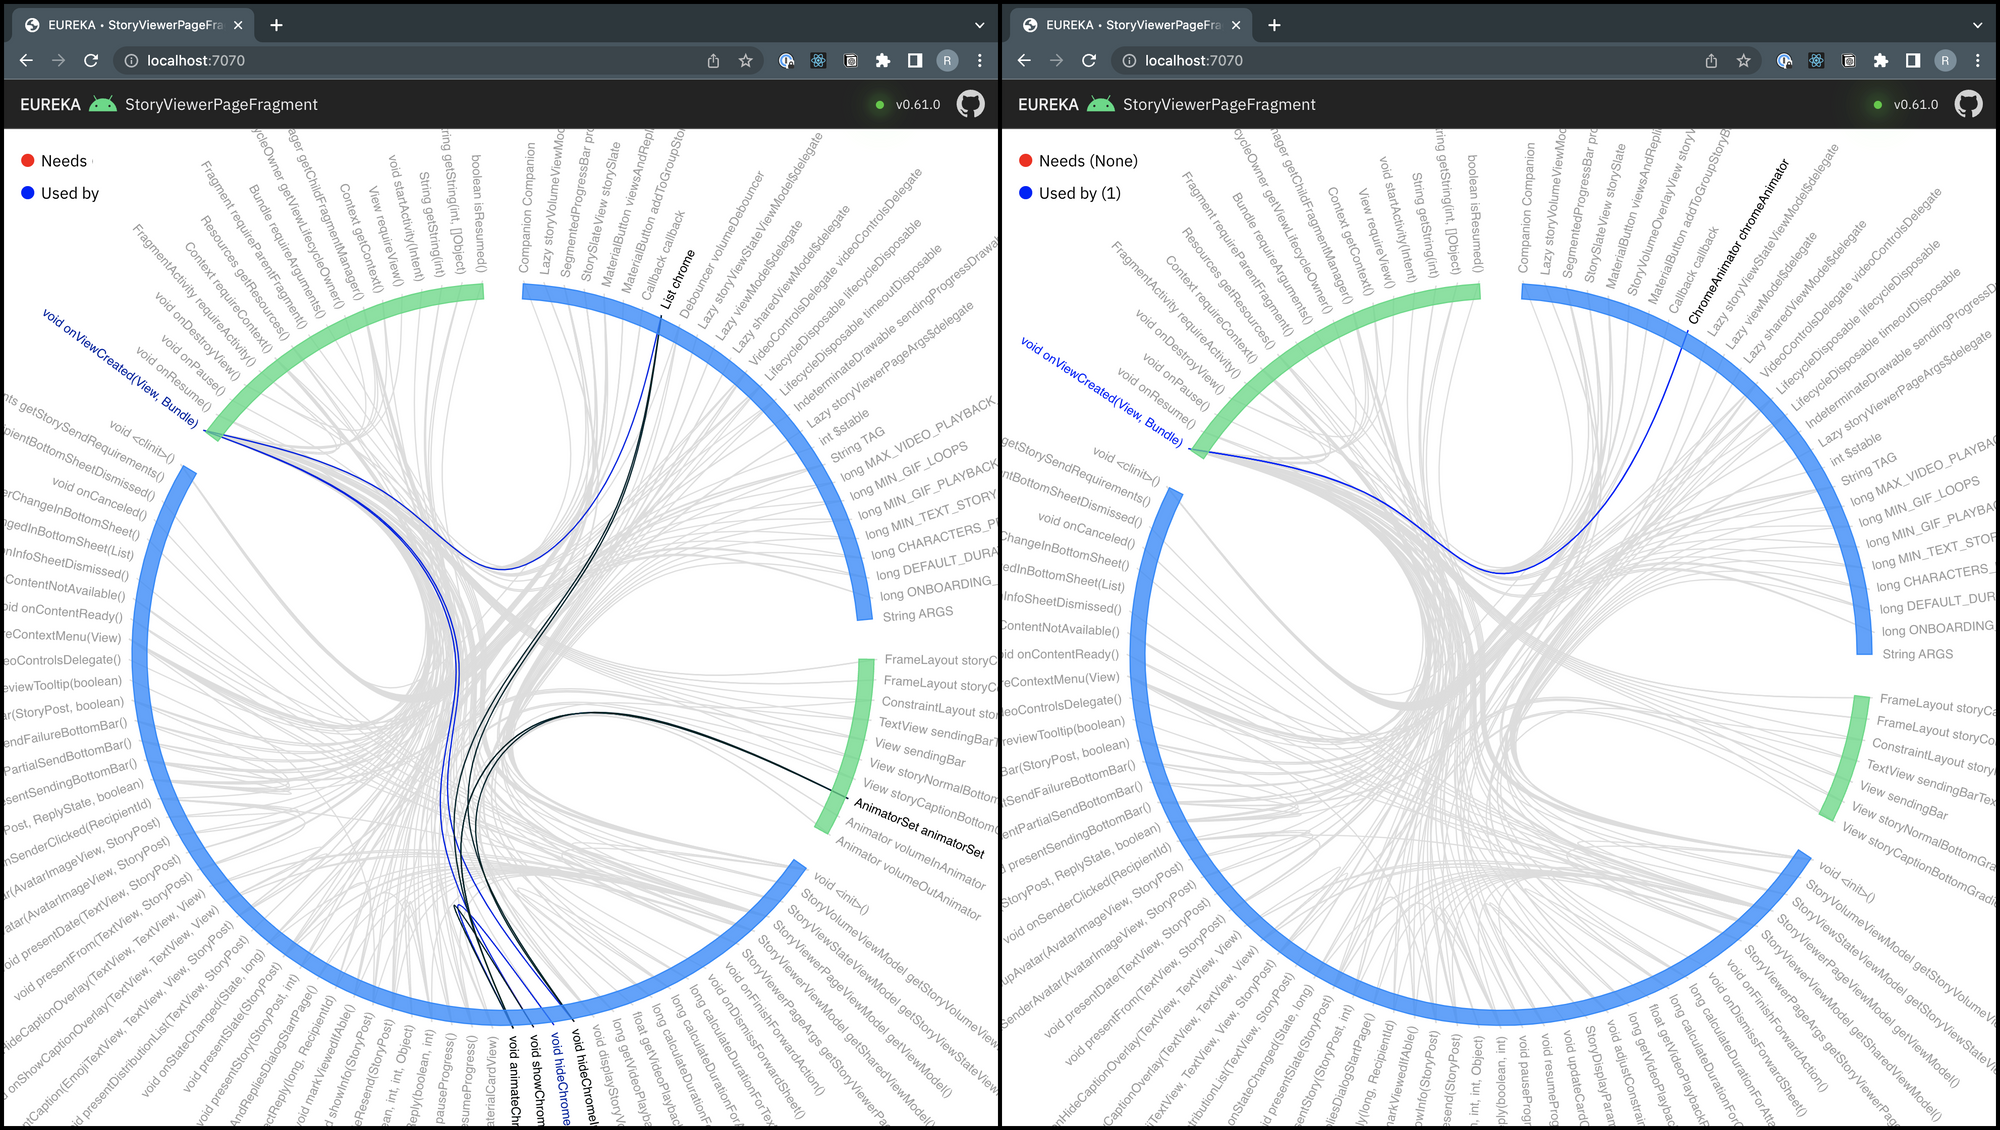The width and height of the screenshot is (2000, 1130).
Task: Click 'ChromeAnimator chromeAnimator' label in right chart
Action: coord(1738,242)
